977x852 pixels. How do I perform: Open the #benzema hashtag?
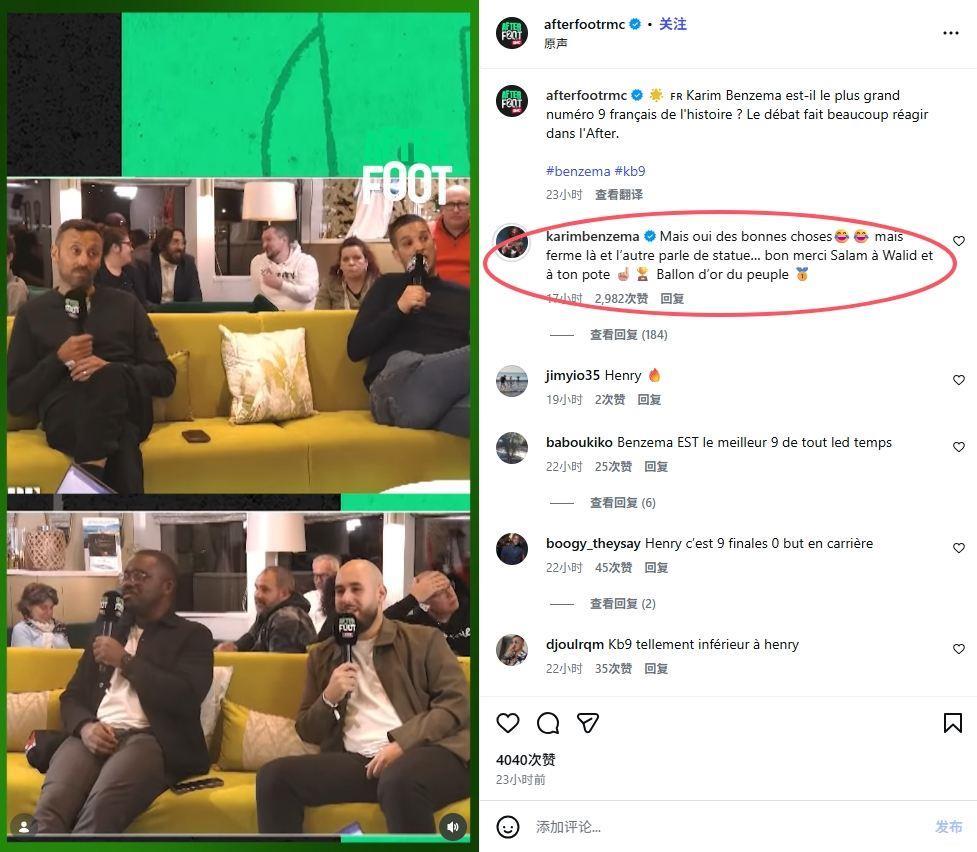pos(578,171)
